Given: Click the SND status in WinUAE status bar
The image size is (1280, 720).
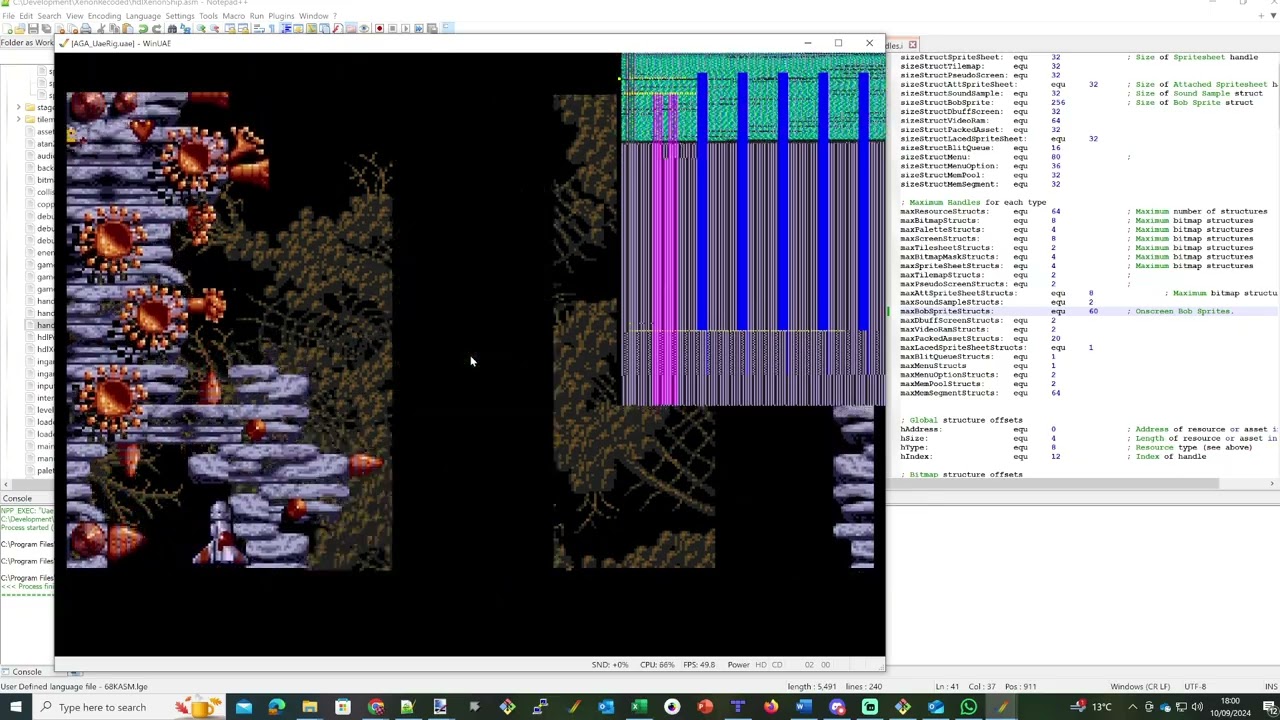Looking at the screenshot, I should click(x=609, y=665).
